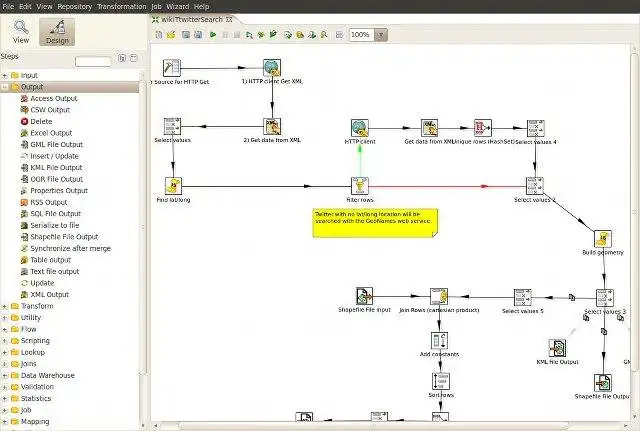
Task: Expand the Data Warehouse folder
Action: coord(4,375)
